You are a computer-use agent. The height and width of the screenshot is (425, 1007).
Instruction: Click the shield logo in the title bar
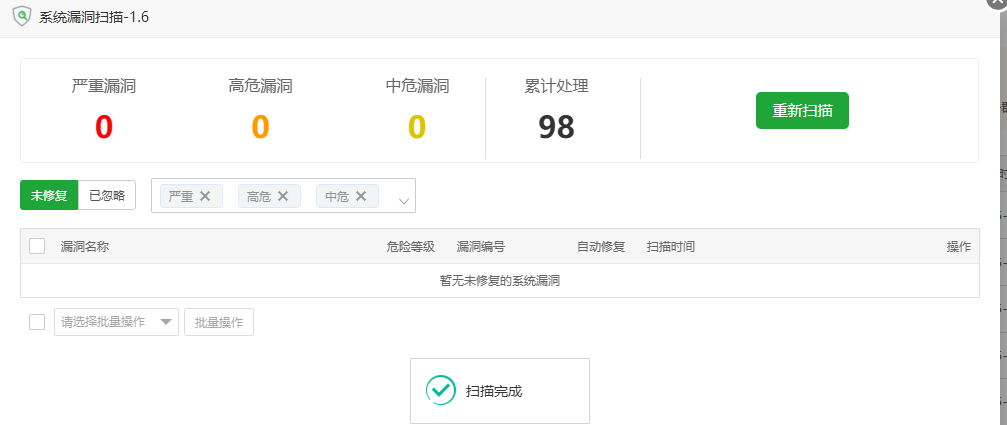coord(20,18)
